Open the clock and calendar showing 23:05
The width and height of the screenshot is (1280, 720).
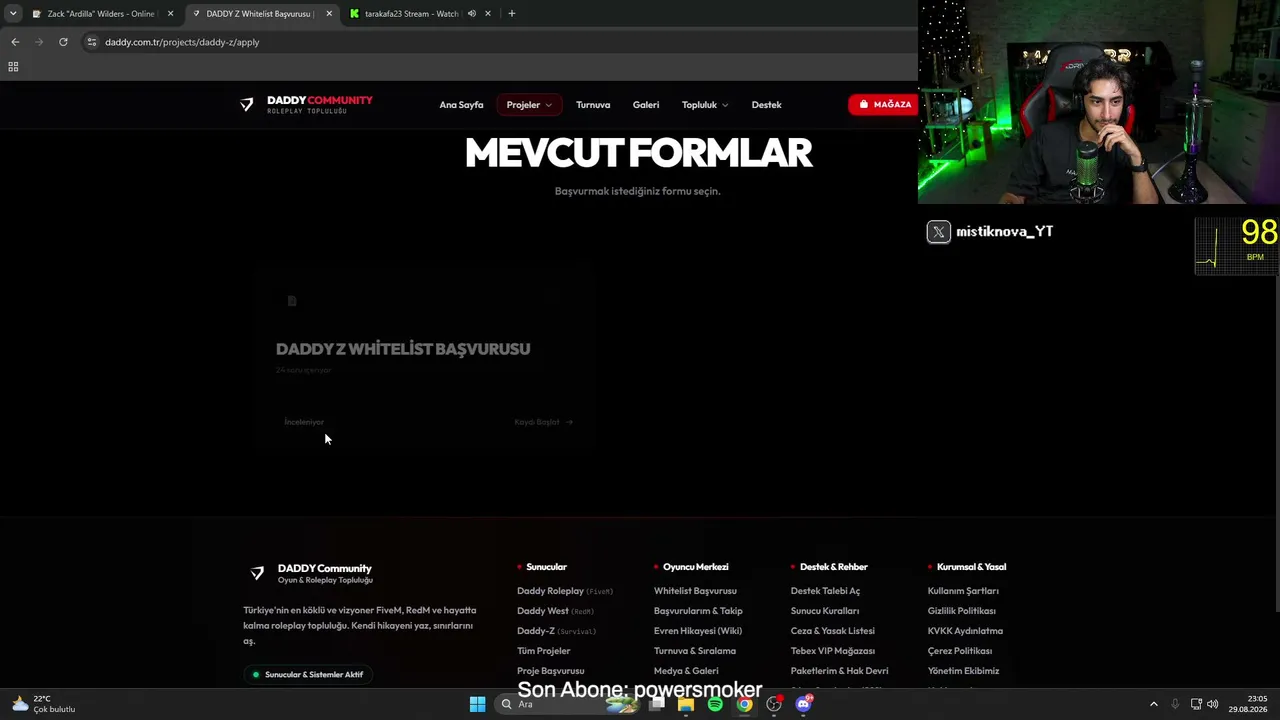(1249, 704)
